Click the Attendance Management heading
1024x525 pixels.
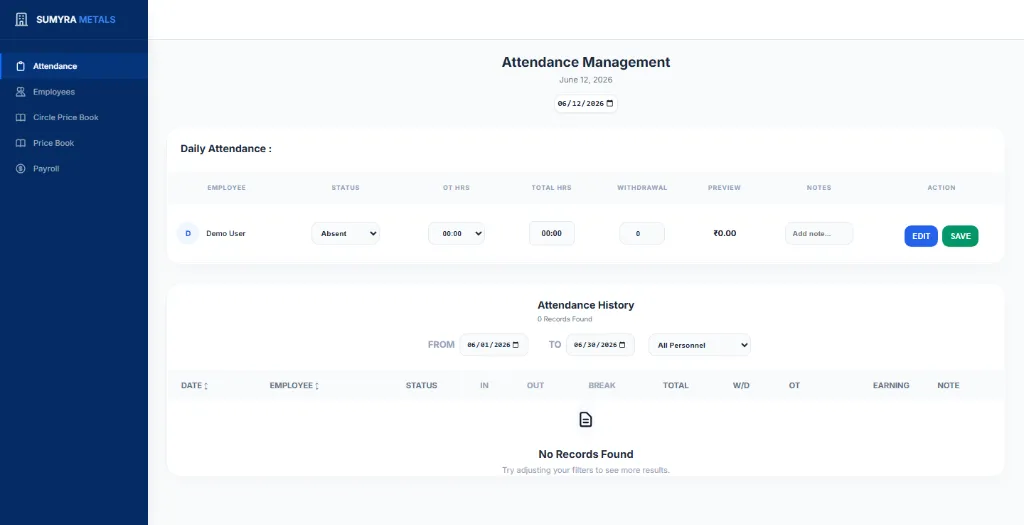[586, 62]
